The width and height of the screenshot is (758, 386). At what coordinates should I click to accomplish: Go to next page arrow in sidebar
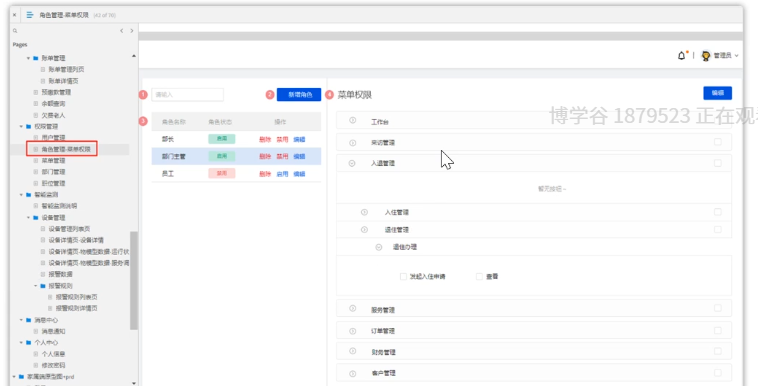(x=131, y=30)
